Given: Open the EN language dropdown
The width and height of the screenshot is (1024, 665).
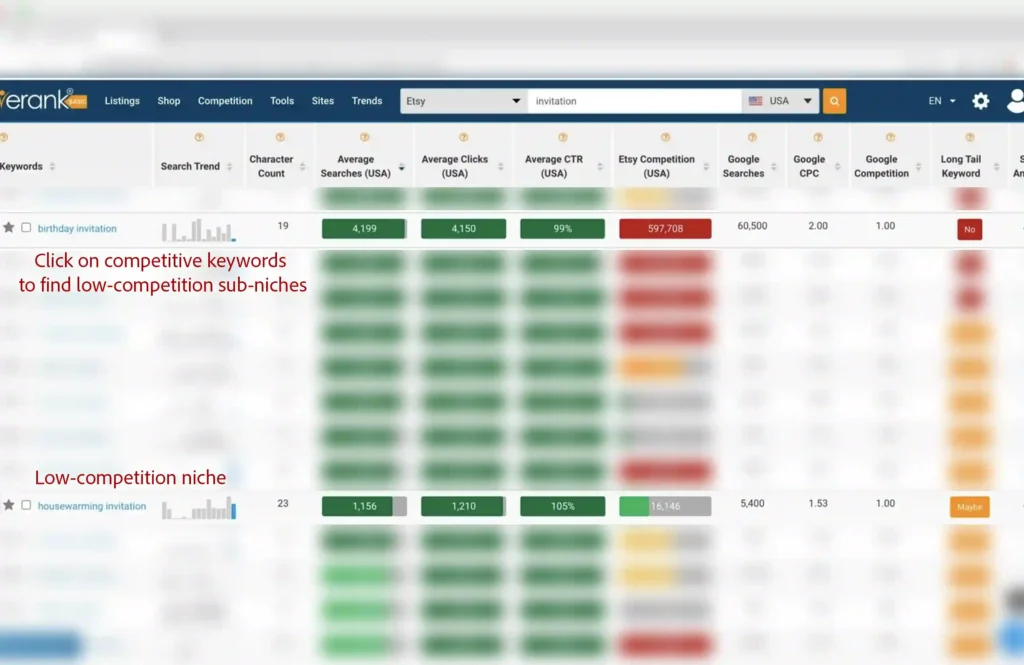Looking at the screenshot, I should click(x=941, y=101).
